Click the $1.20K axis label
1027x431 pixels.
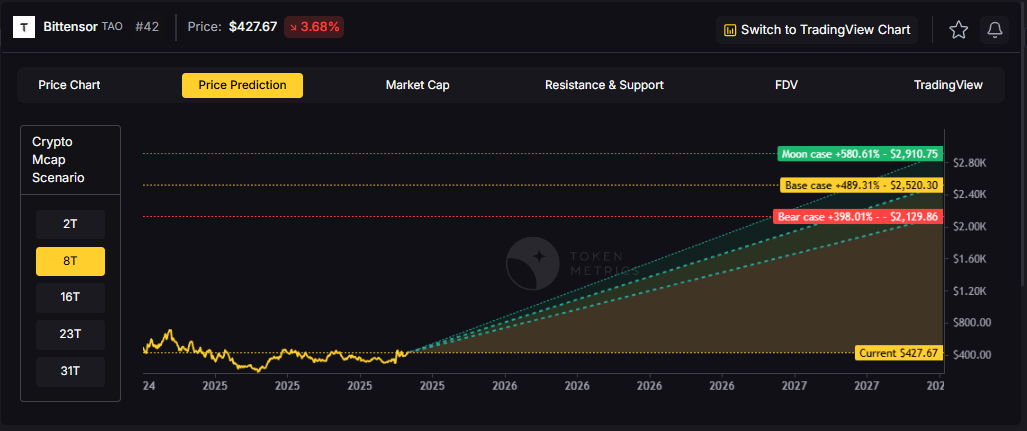point(971,291)
